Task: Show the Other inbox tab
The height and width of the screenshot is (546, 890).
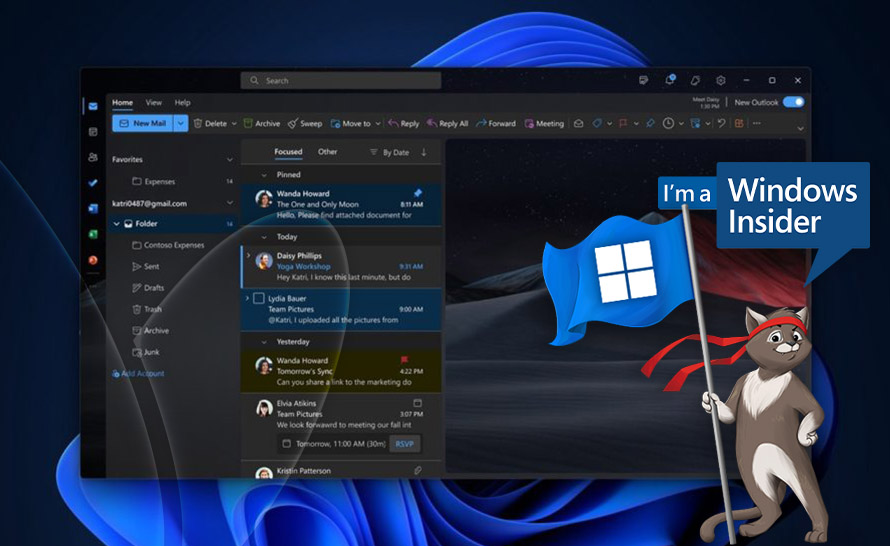Action: pos(328,152)
